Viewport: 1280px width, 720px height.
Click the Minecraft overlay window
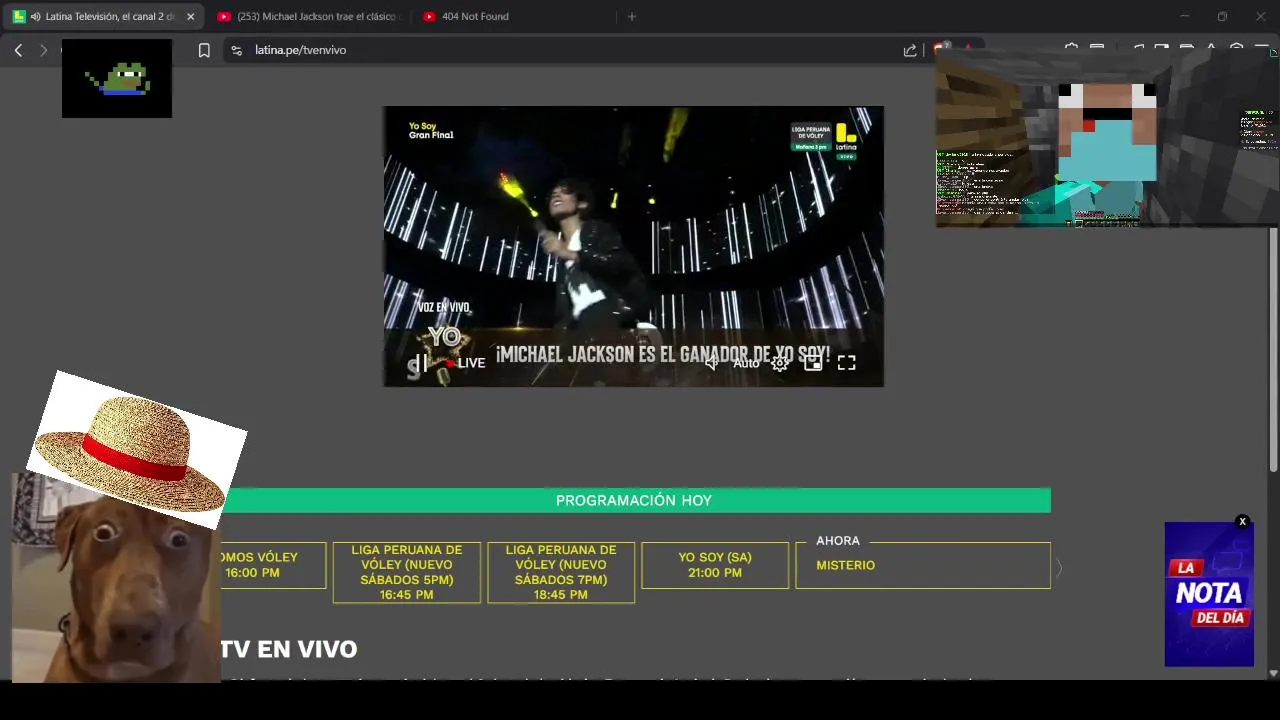[x=1107, y=137]
